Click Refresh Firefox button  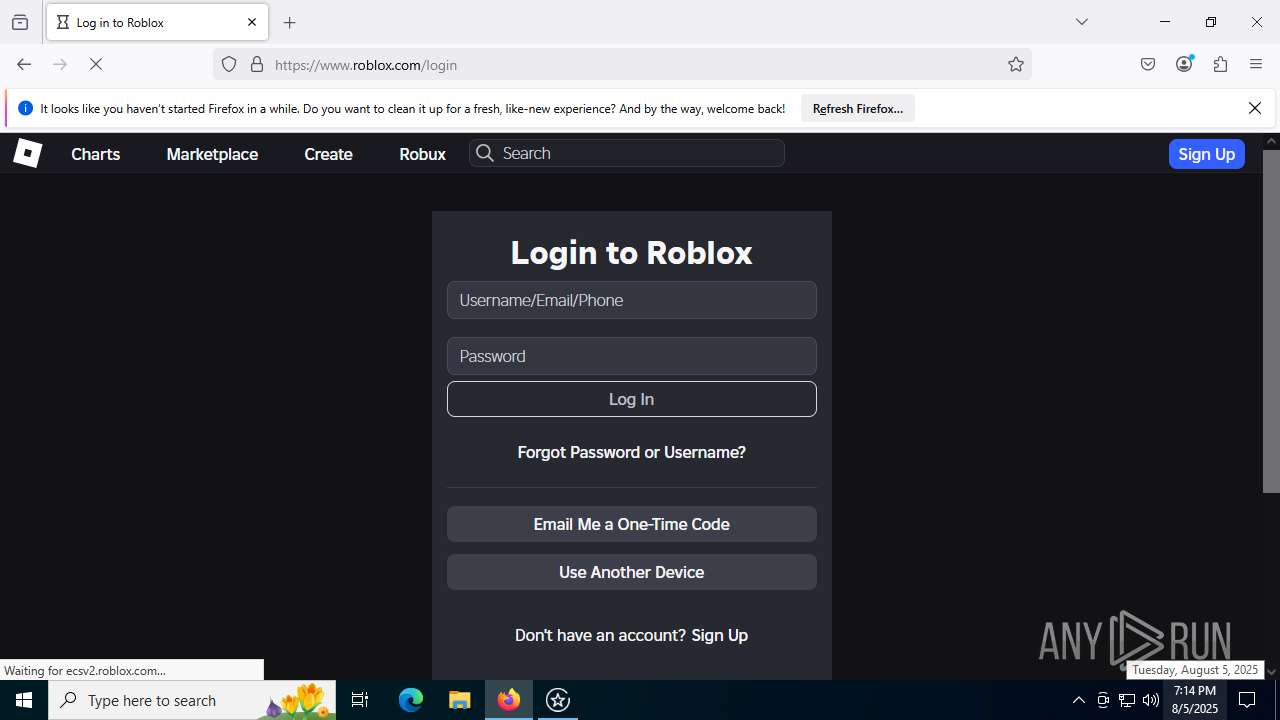click(858, 108)
